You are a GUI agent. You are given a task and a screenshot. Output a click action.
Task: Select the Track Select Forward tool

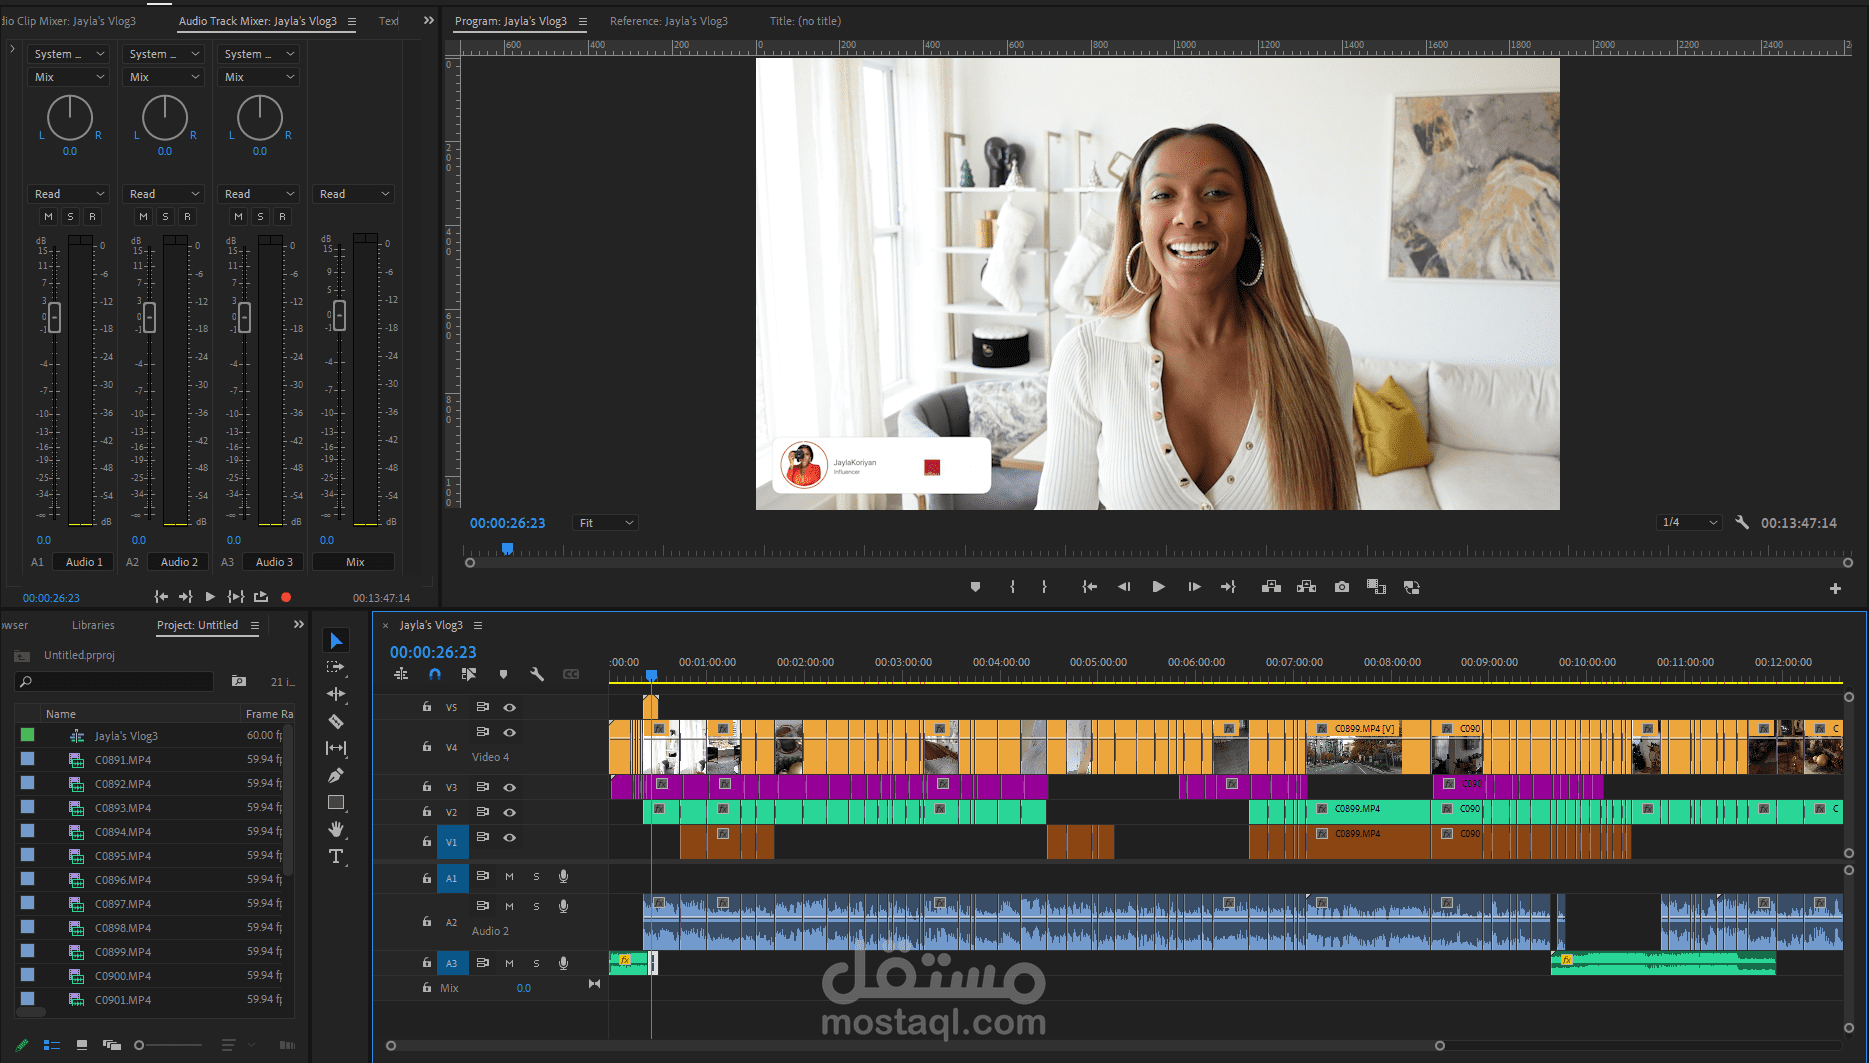tap(336, 667)
